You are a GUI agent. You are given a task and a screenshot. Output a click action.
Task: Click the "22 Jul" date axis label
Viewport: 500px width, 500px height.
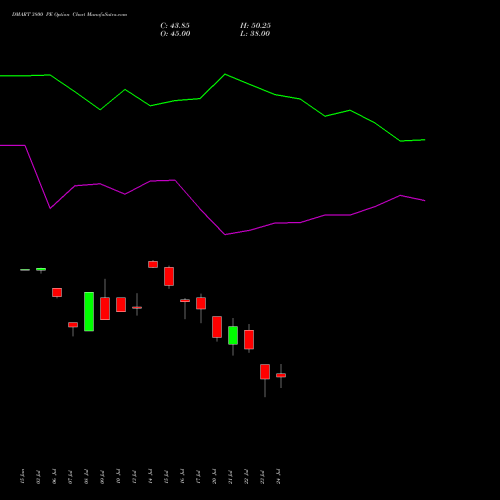click(246, 476)
